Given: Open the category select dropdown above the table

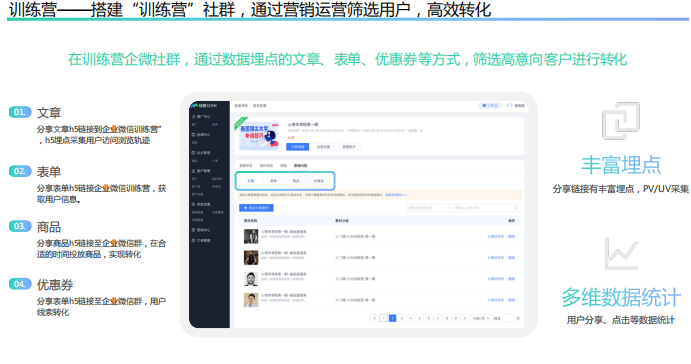Looking at the screenshot, I should (x=428, y=208).
